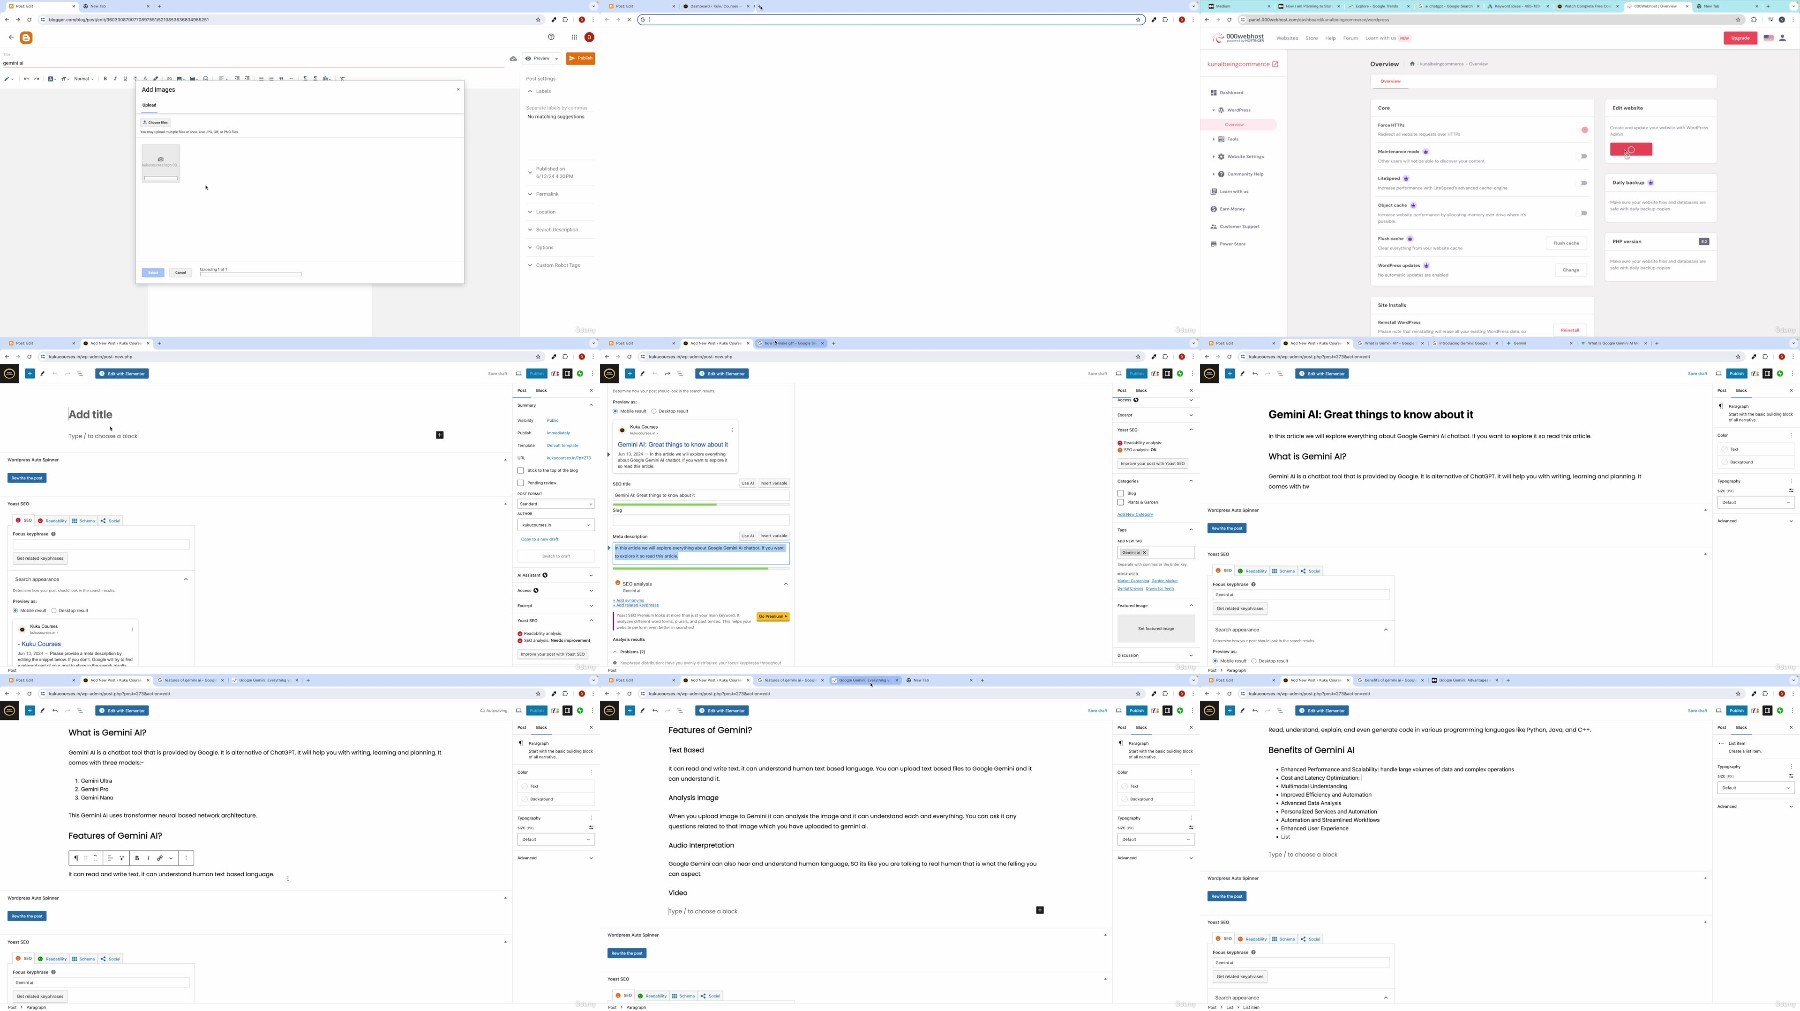
Task: Switch to the 'Medium' browser tab
Action: click(1237, 6)
